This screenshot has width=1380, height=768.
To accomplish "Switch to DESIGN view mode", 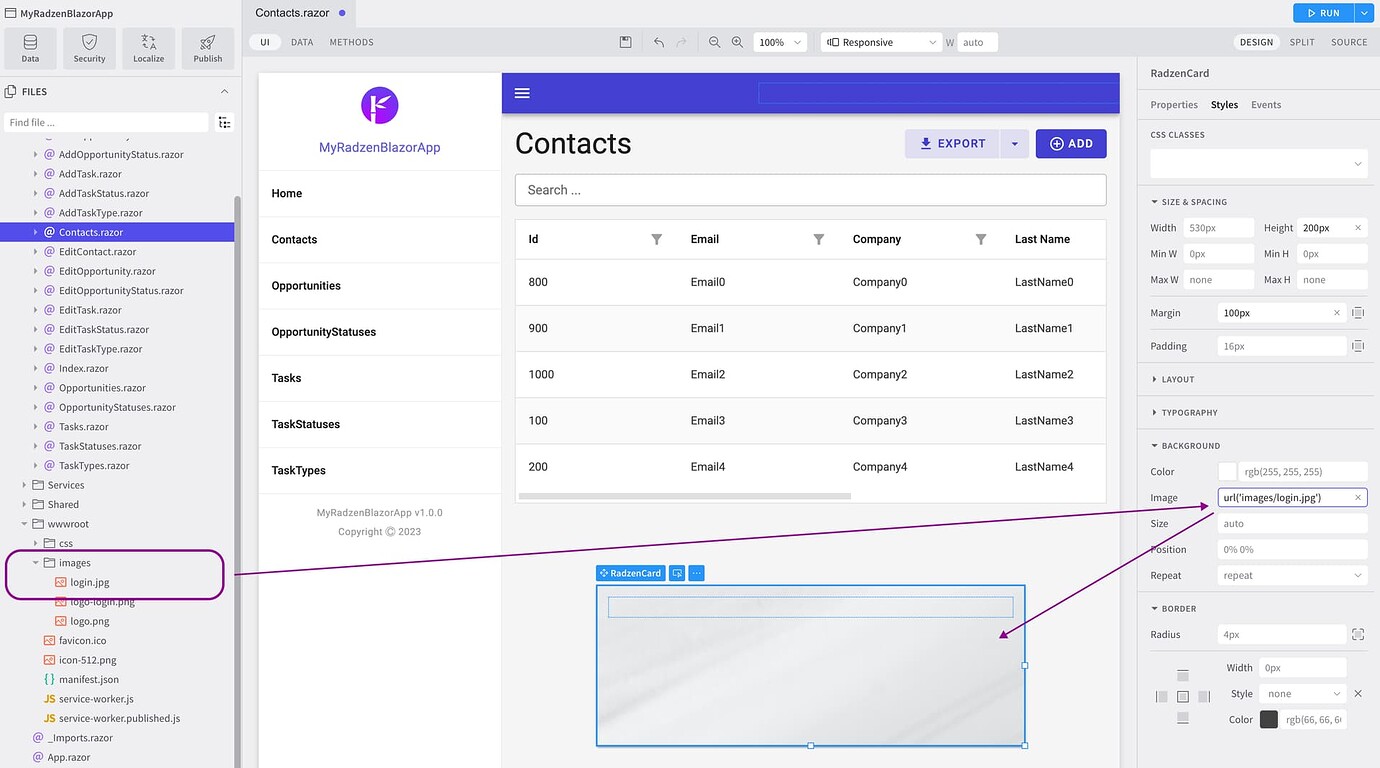I will point(1256,42).
